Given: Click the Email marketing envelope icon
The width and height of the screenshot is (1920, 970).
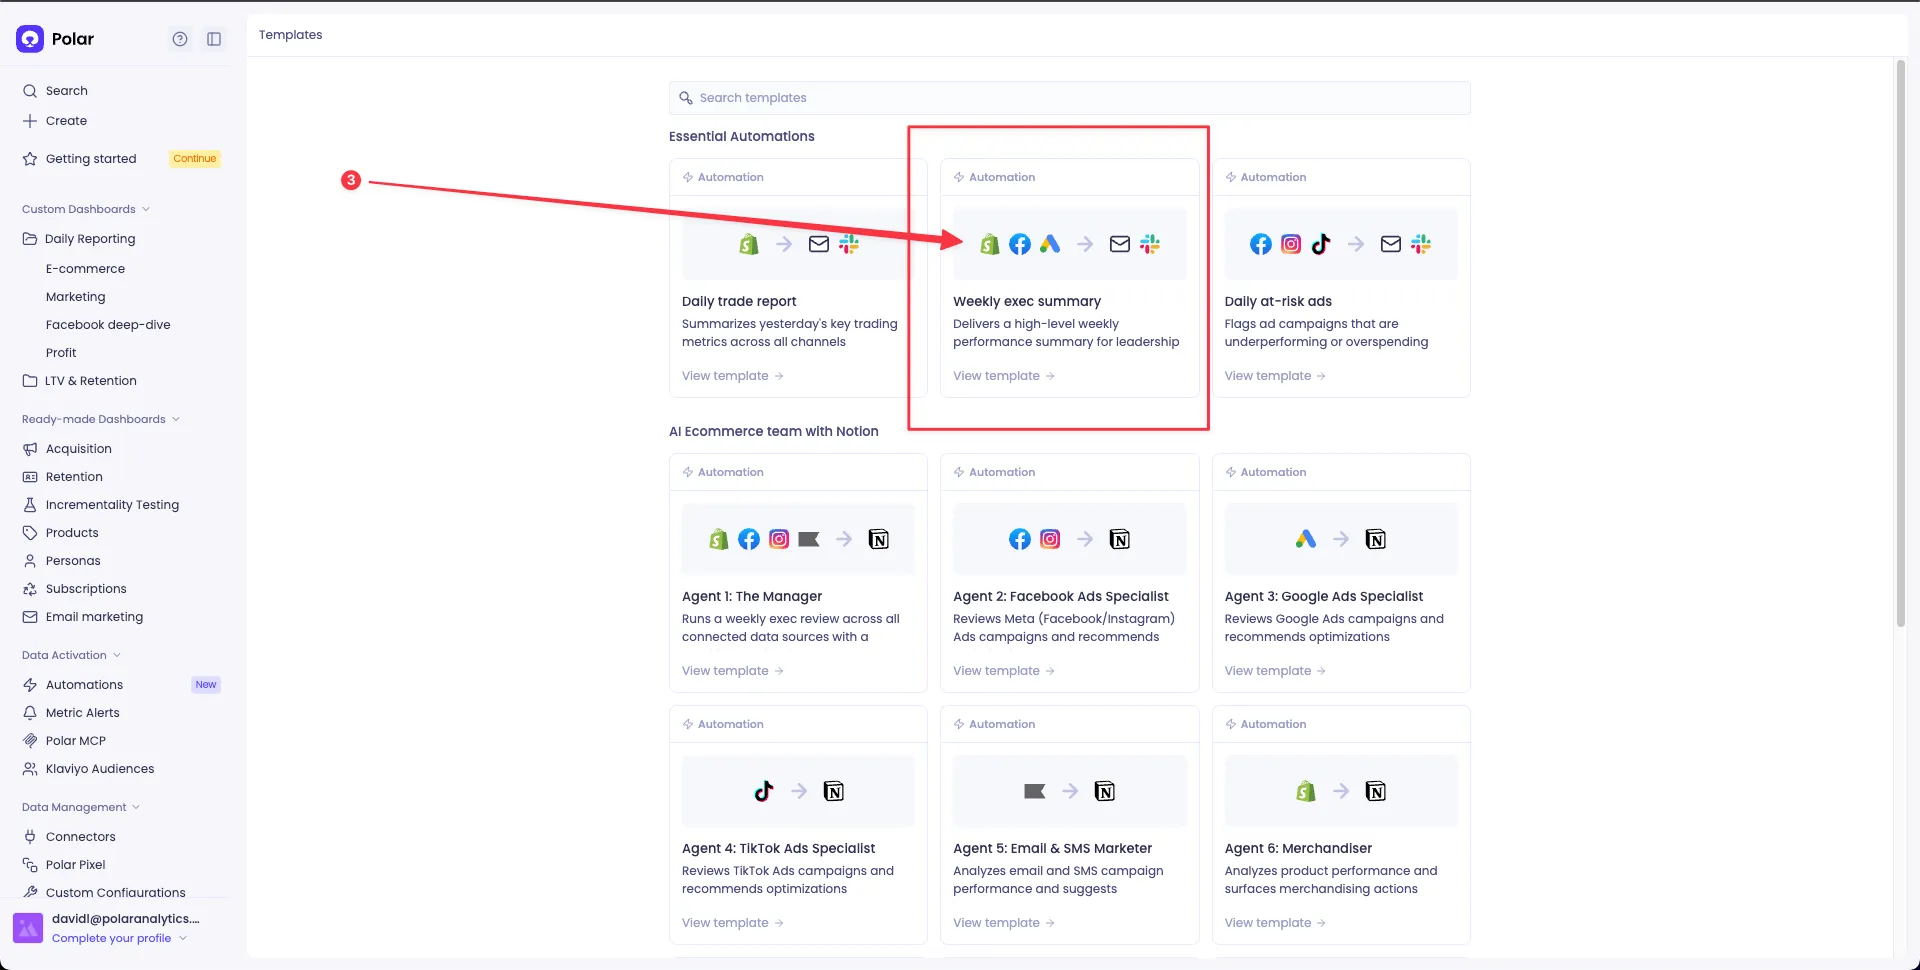Looking at the screenshot, I should (x=30, y=617).
